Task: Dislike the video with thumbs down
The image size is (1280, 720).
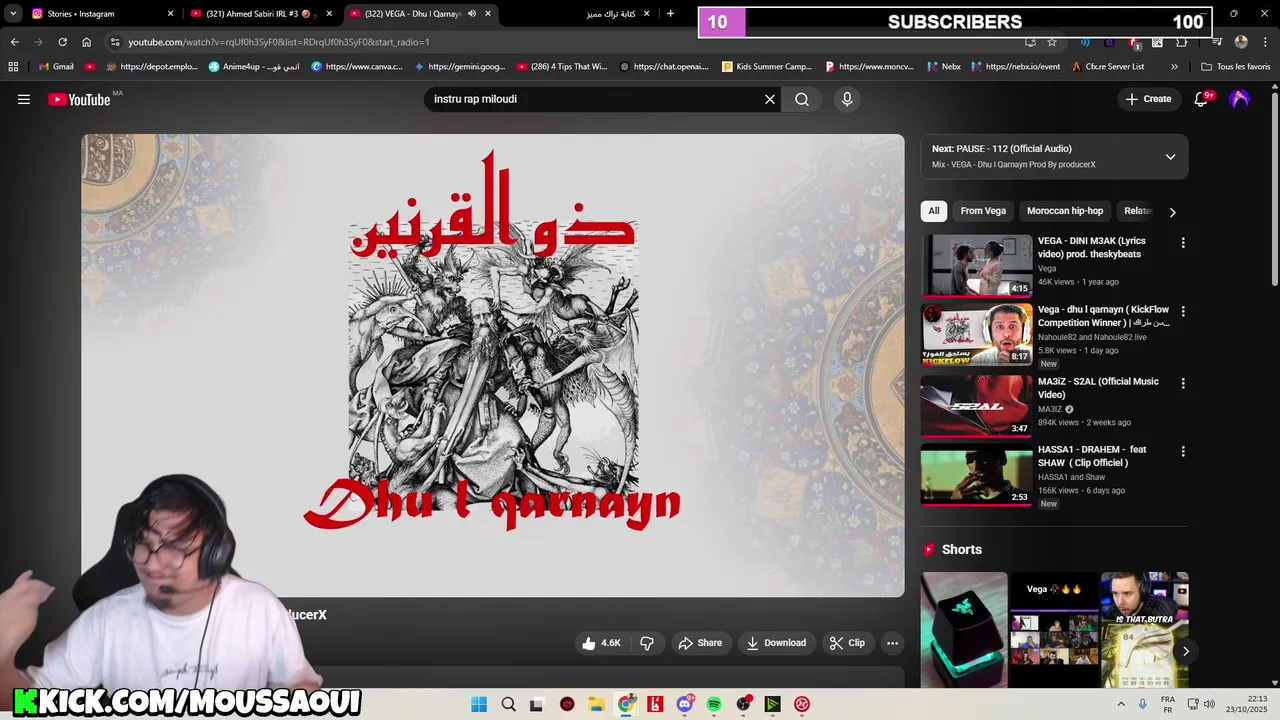Action: 647,643
